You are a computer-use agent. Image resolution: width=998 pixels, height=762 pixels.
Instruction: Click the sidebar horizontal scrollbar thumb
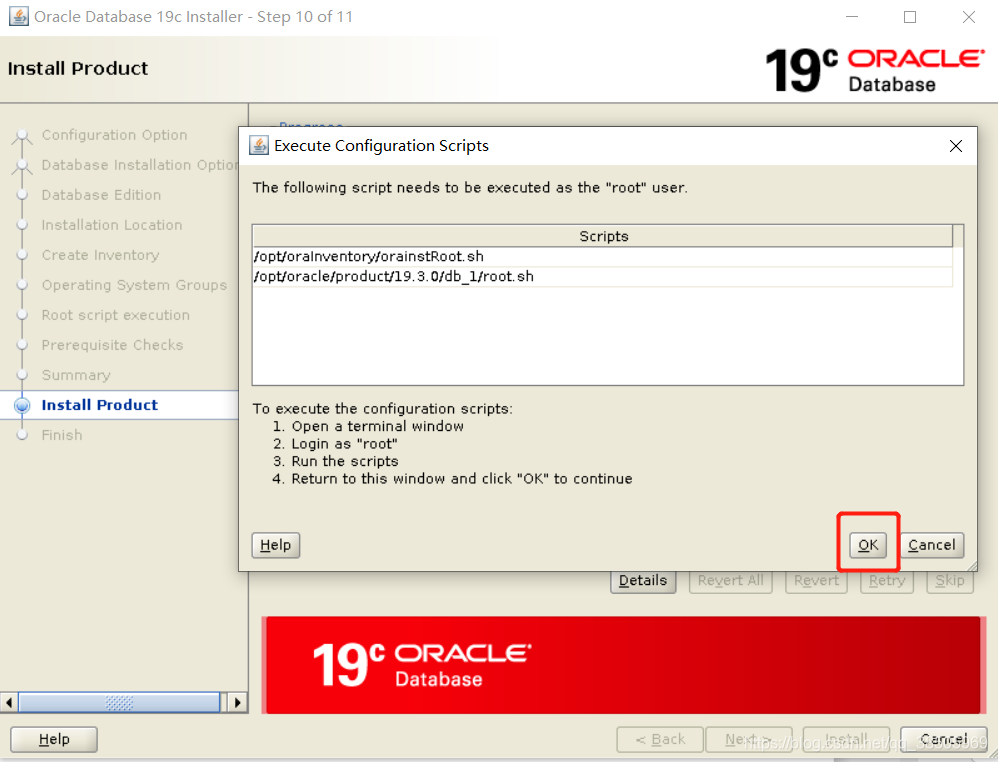click(x=119, y=703)
